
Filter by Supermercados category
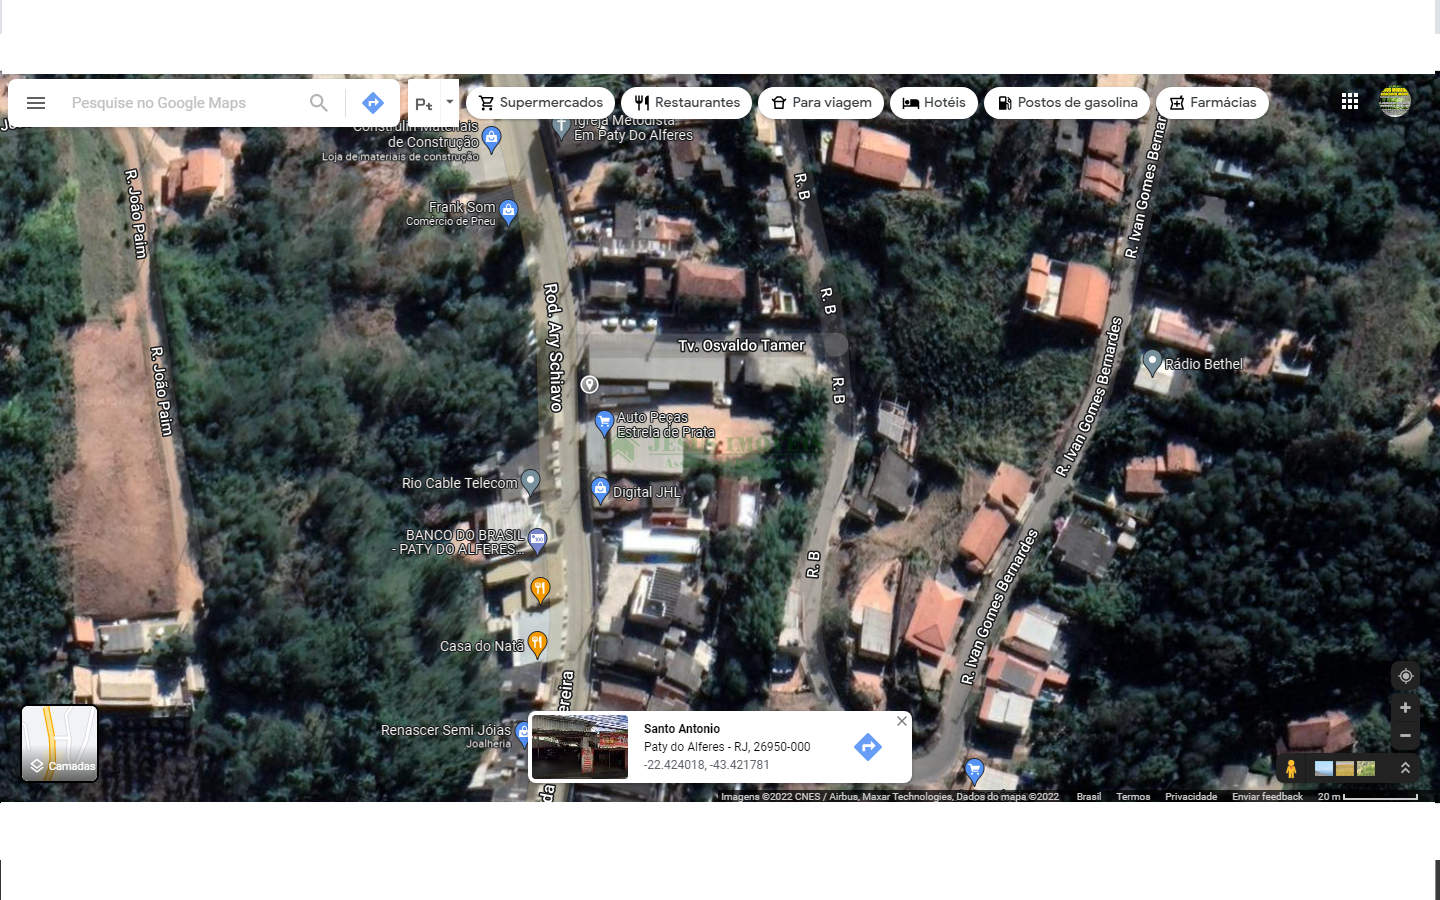[x=540, y=103]
